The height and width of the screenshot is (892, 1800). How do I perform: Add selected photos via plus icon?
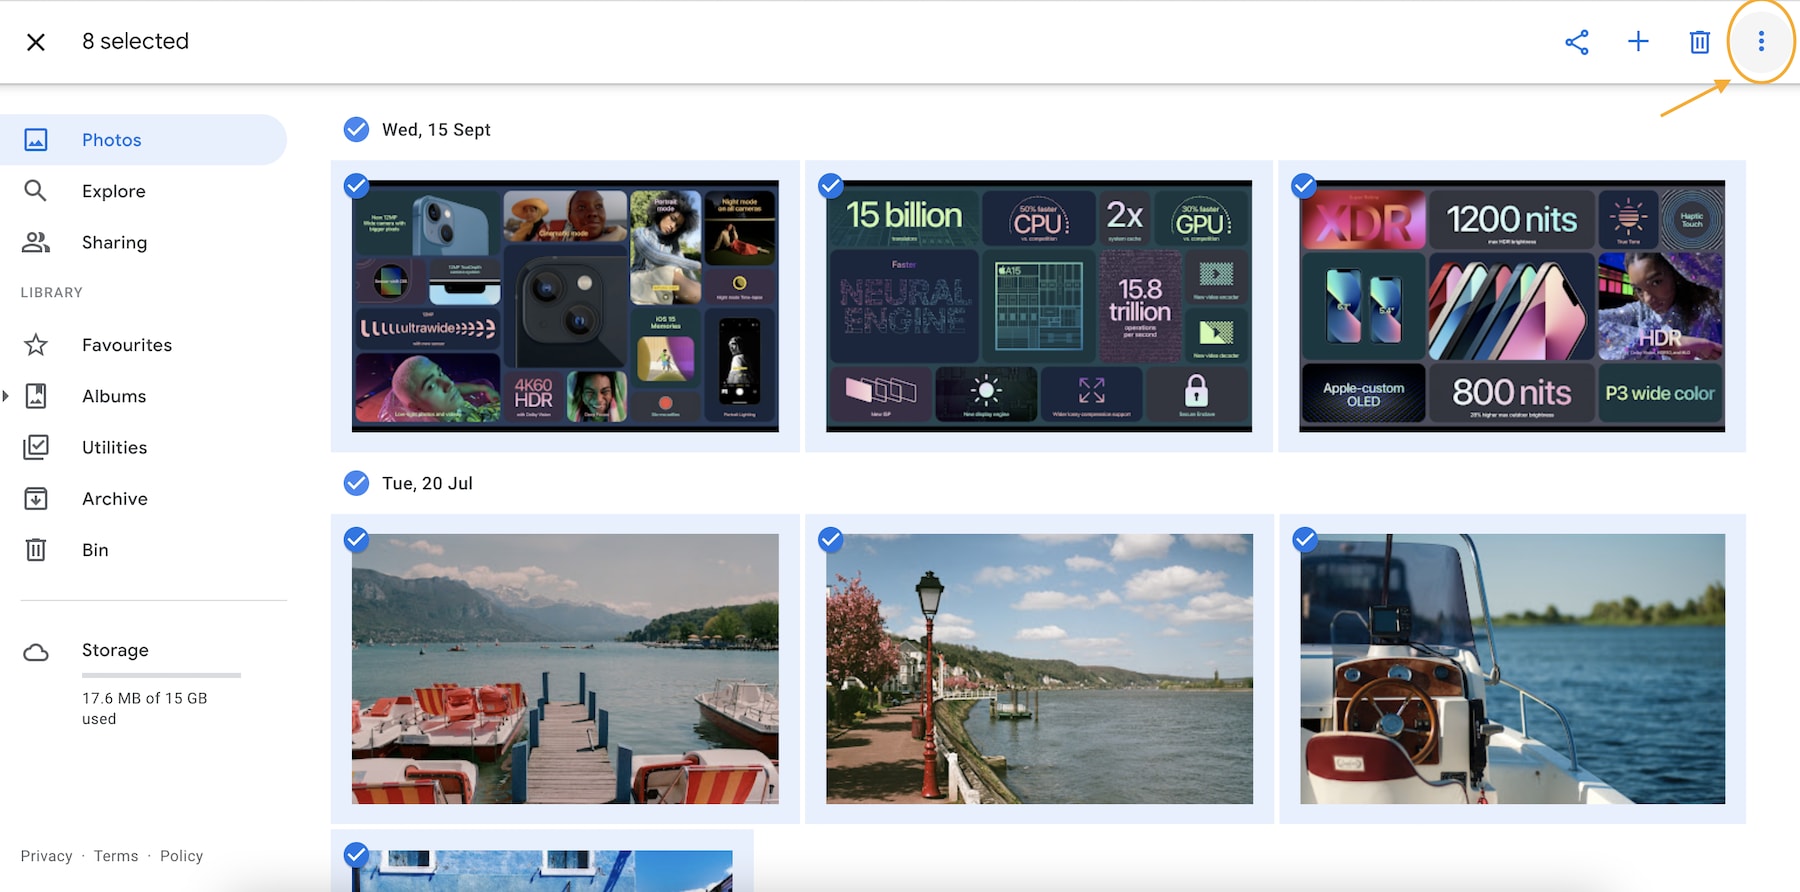click(1638, 42)
